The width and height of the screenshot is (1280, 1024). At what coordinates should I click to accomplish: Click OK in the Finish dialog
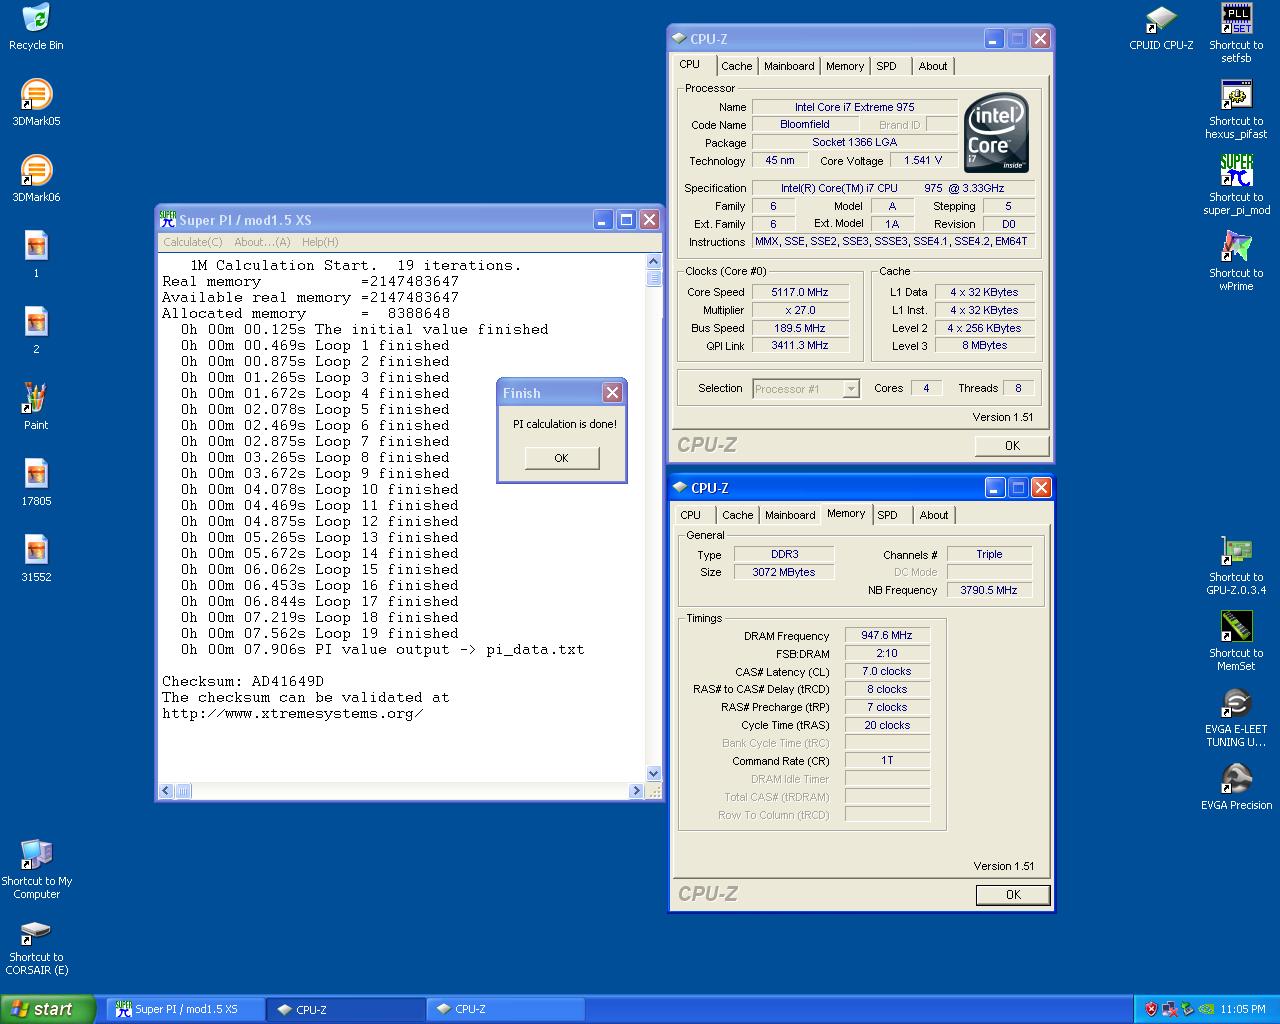pos(562,458)
